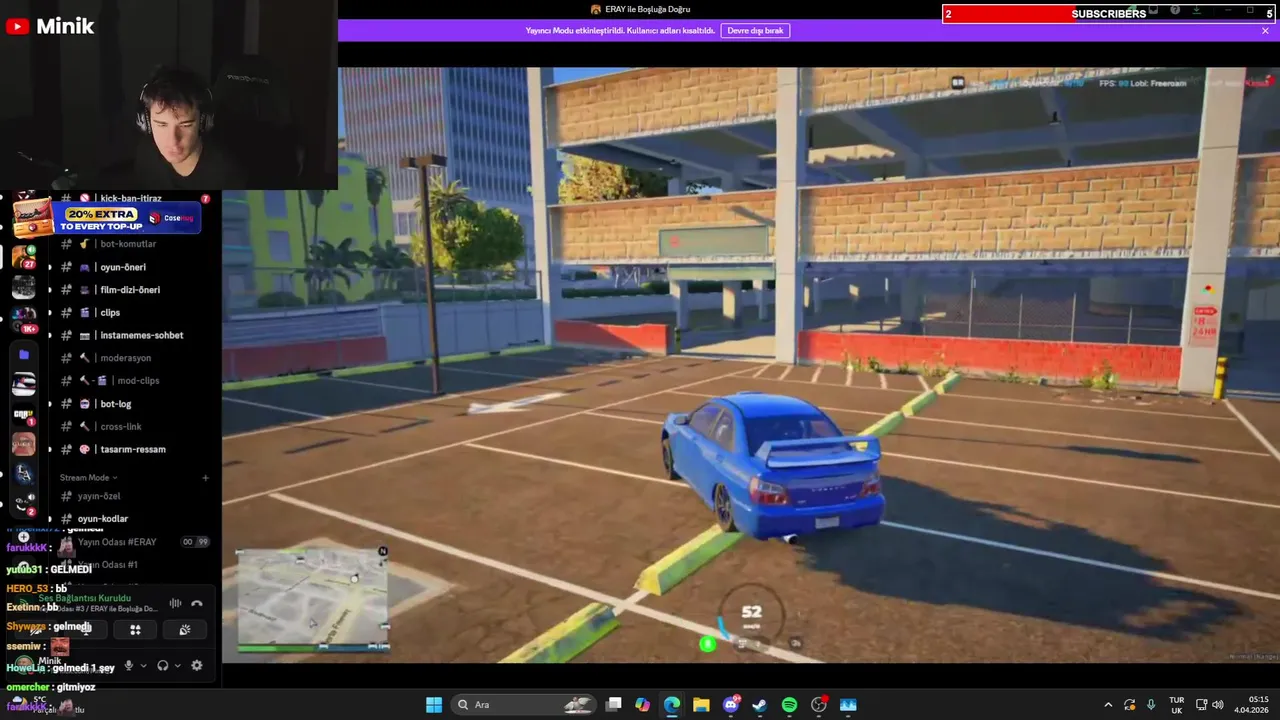Open the rightmost blue taskbar app
This screenshot has width=1280, height=720.
pyautogui.click(x=848, y=705)
